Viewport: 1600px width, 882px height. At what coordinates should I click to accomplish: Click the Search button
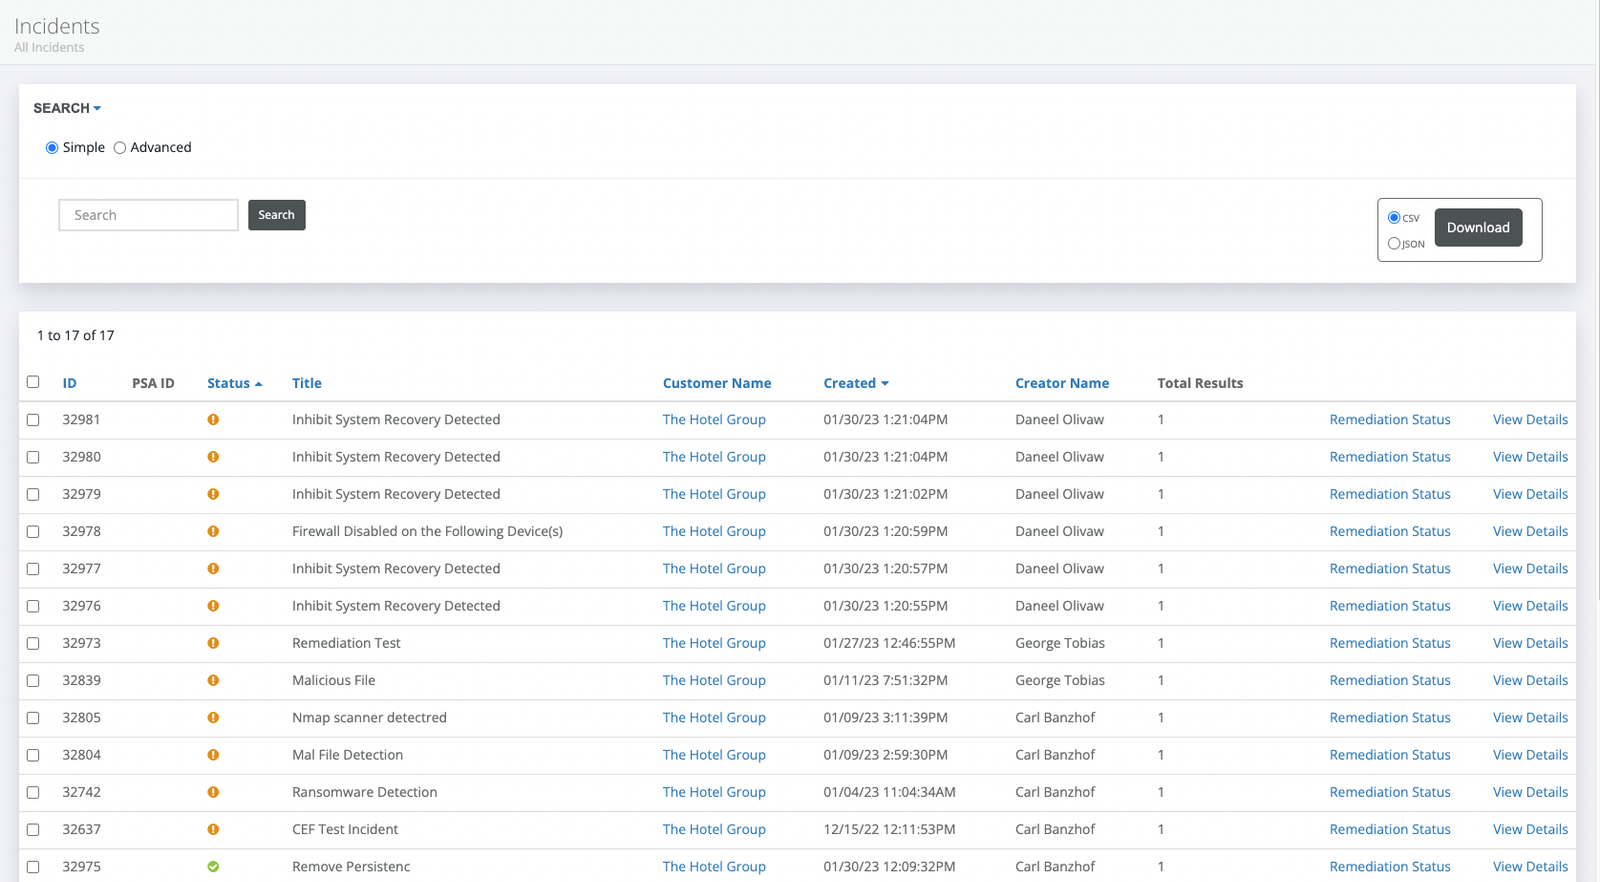click(277, 215)
